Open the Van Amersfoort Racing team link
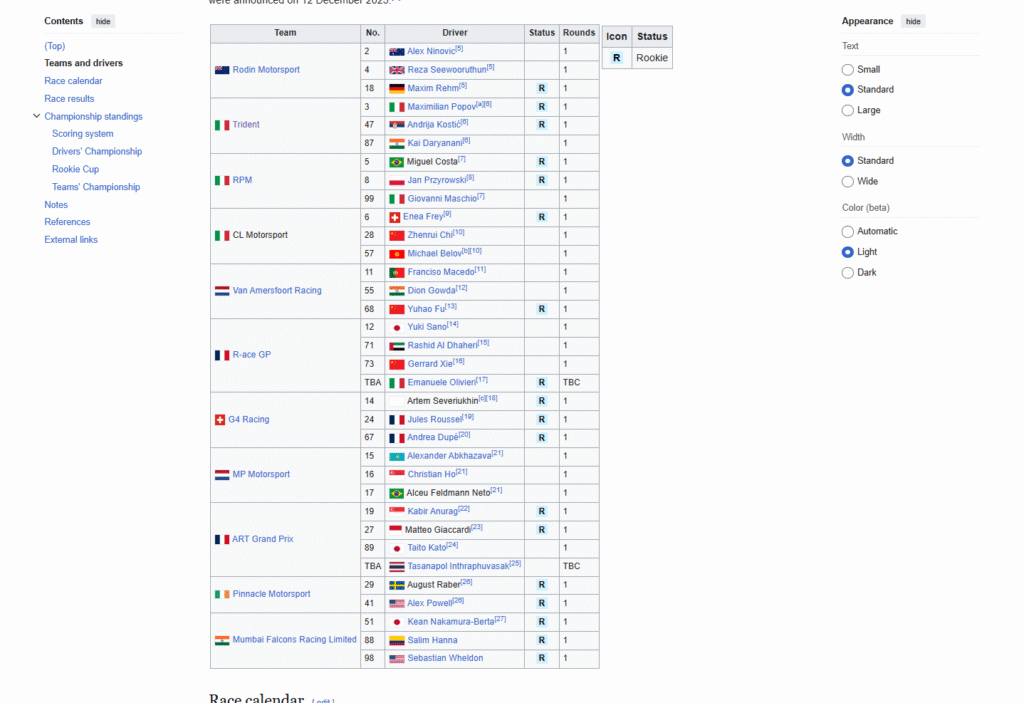1024x703 pixels. pyautogui.click(x=277, y=291)
